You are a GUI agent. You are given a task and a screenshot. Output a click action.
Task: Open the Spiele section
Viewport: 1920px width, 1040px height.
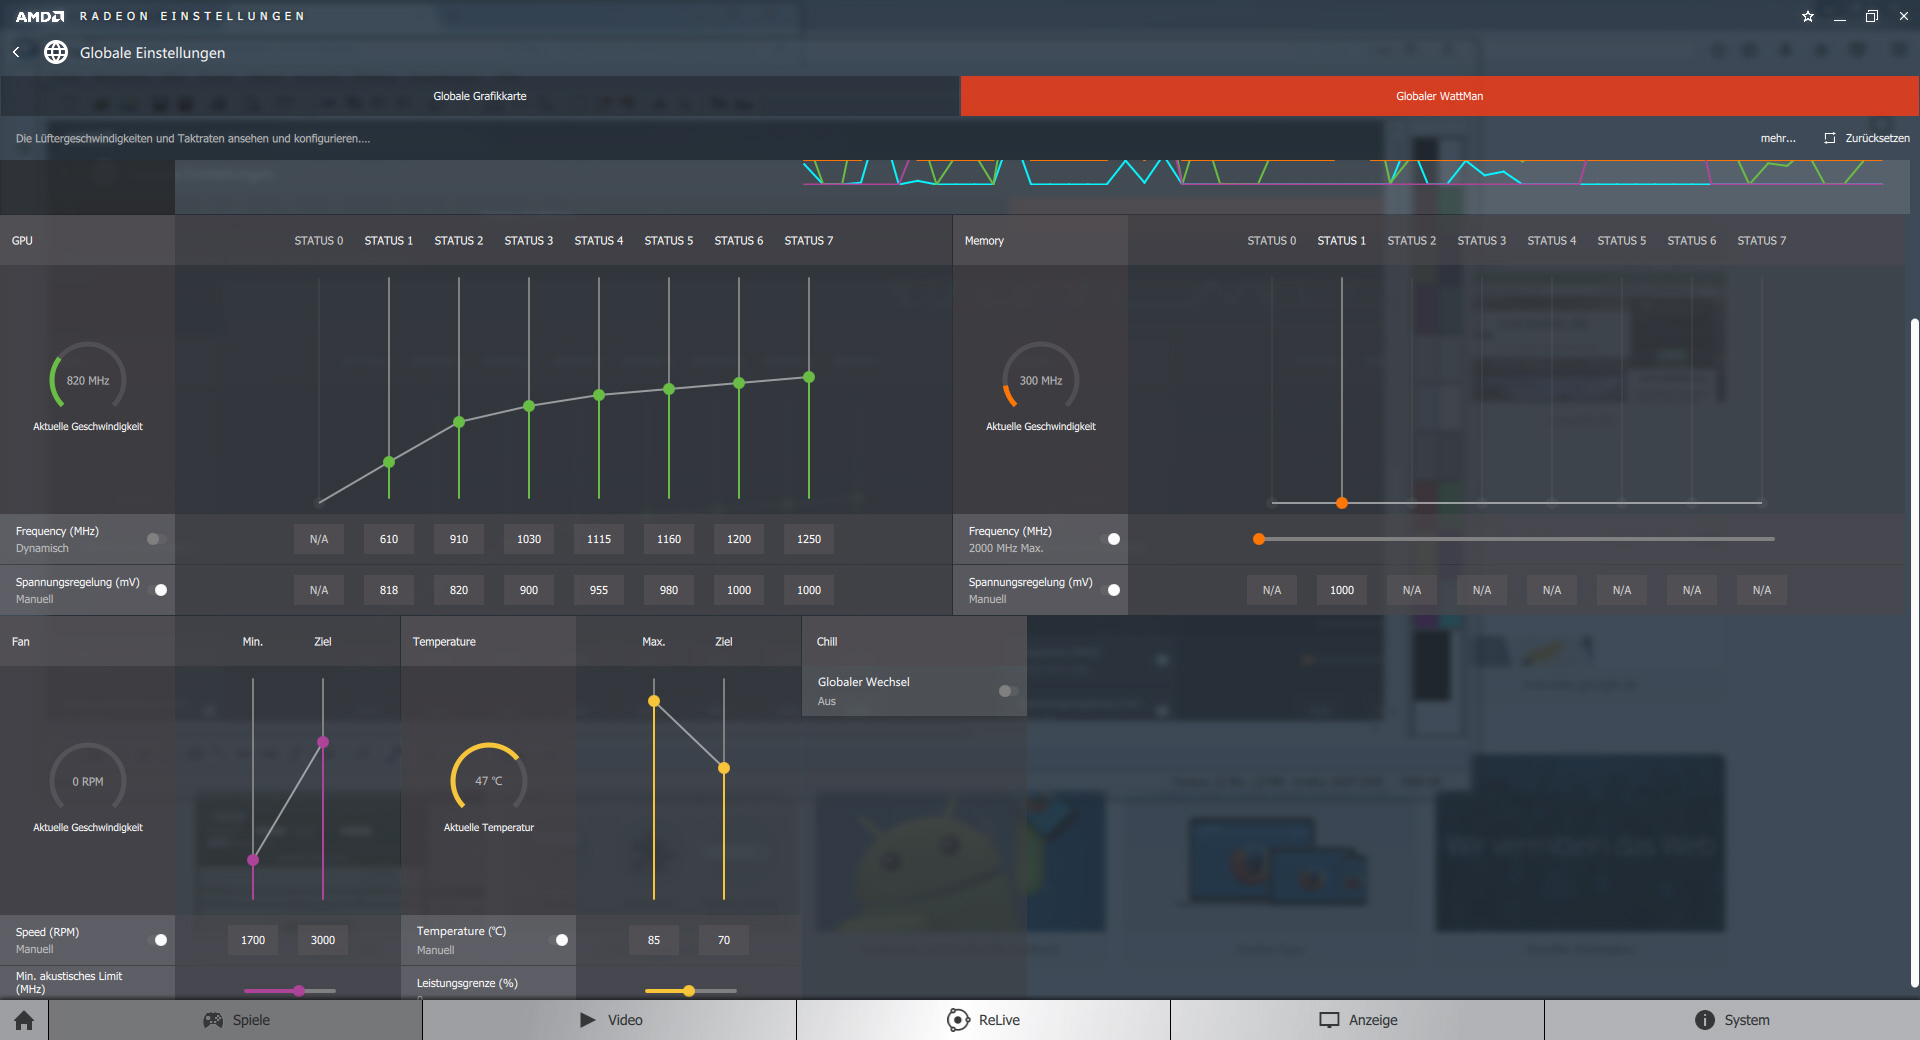point(236,1020)
